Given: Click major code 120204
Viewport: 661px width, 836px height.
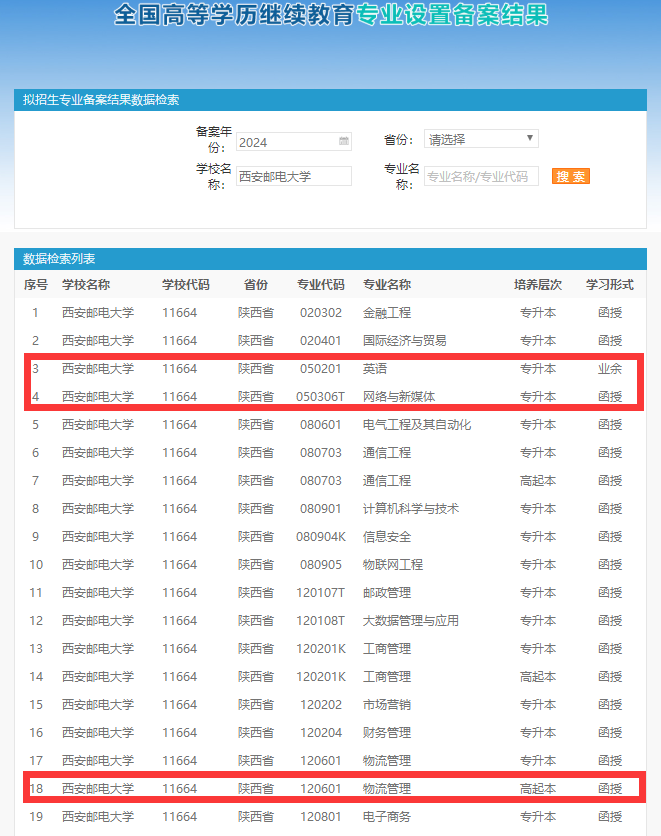Looking at the screenshot, I should click(321, 733).
